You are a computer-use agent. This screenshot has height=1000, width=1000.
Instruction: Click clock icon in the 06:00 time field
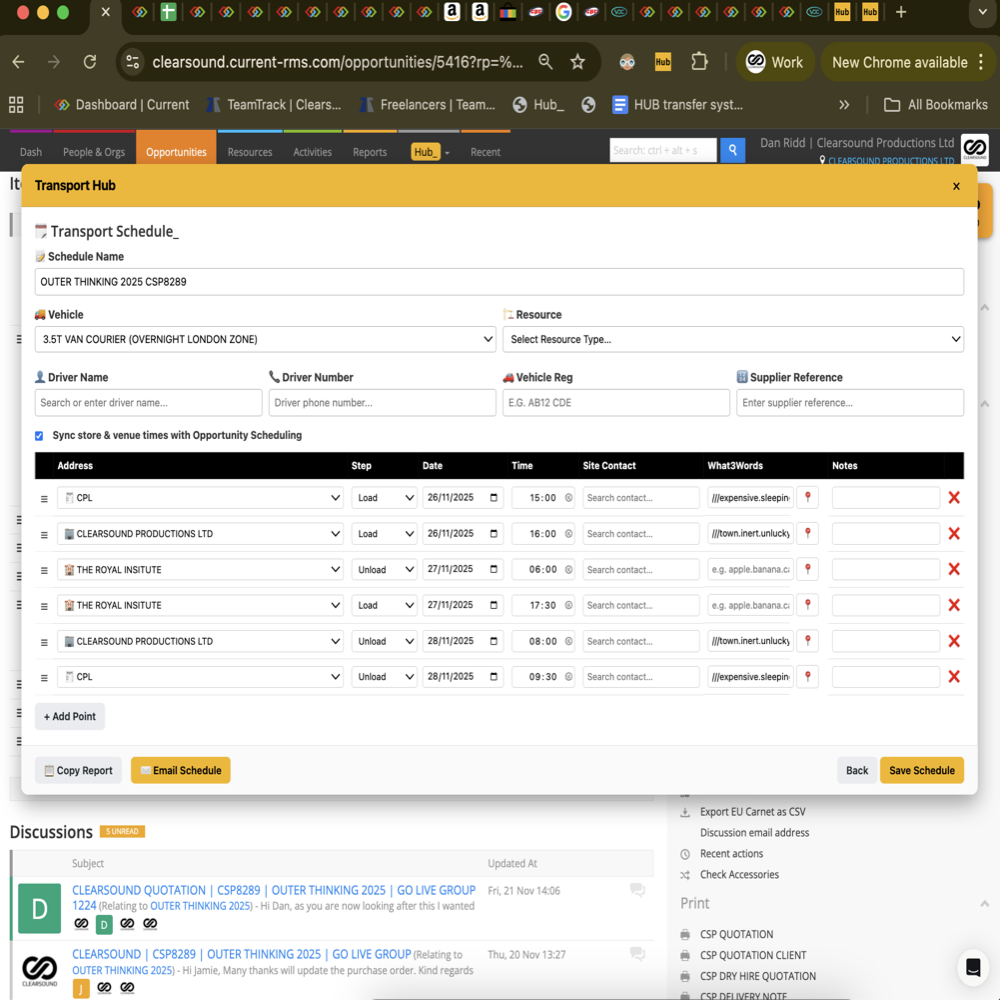tap(568, 570)
